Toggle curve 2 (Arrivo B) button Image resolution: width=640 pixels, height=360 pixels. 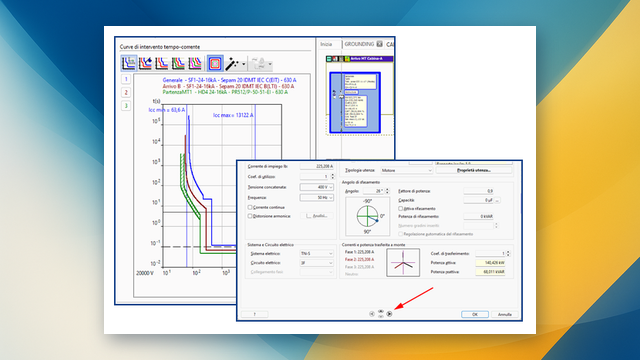[126, 93]
